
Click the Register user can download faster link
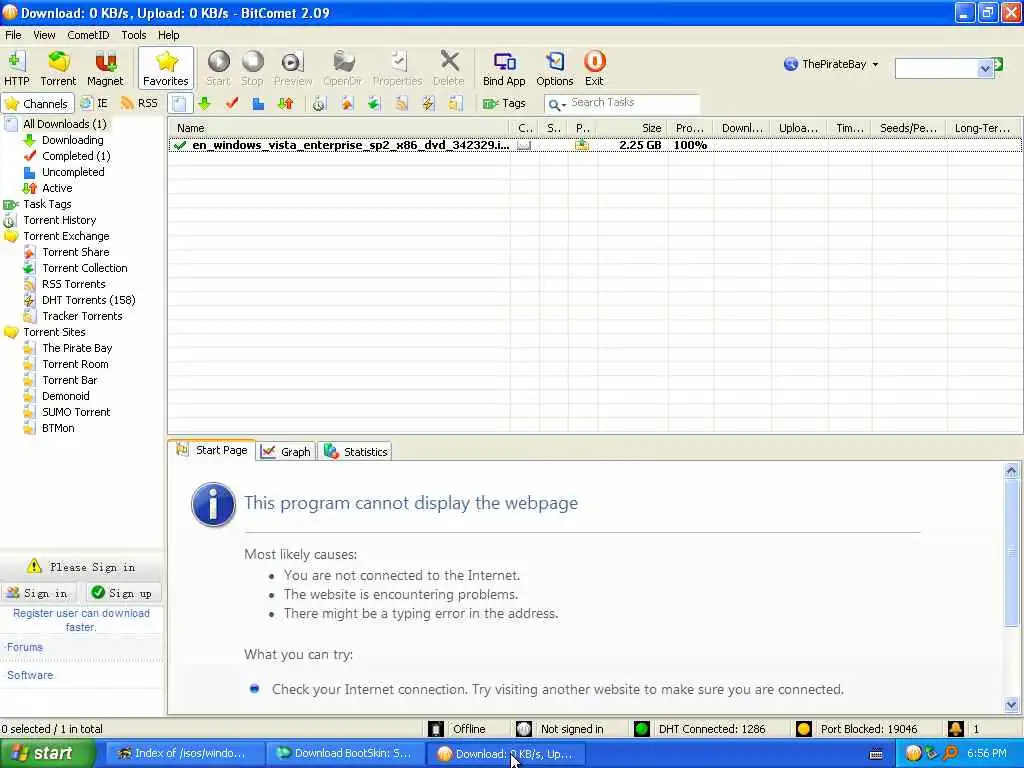82,620
